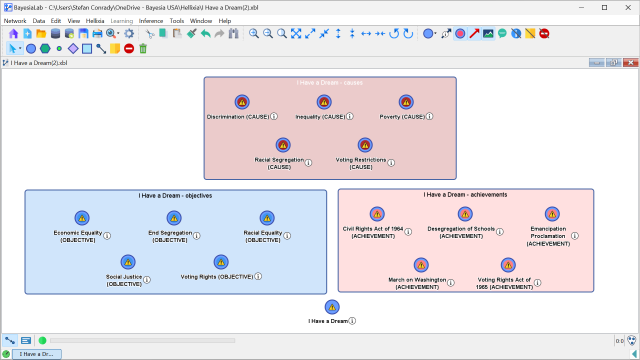Stretch graph vertically
The height and width of the screenshot is (360, 640).
(x=338, y=34)
